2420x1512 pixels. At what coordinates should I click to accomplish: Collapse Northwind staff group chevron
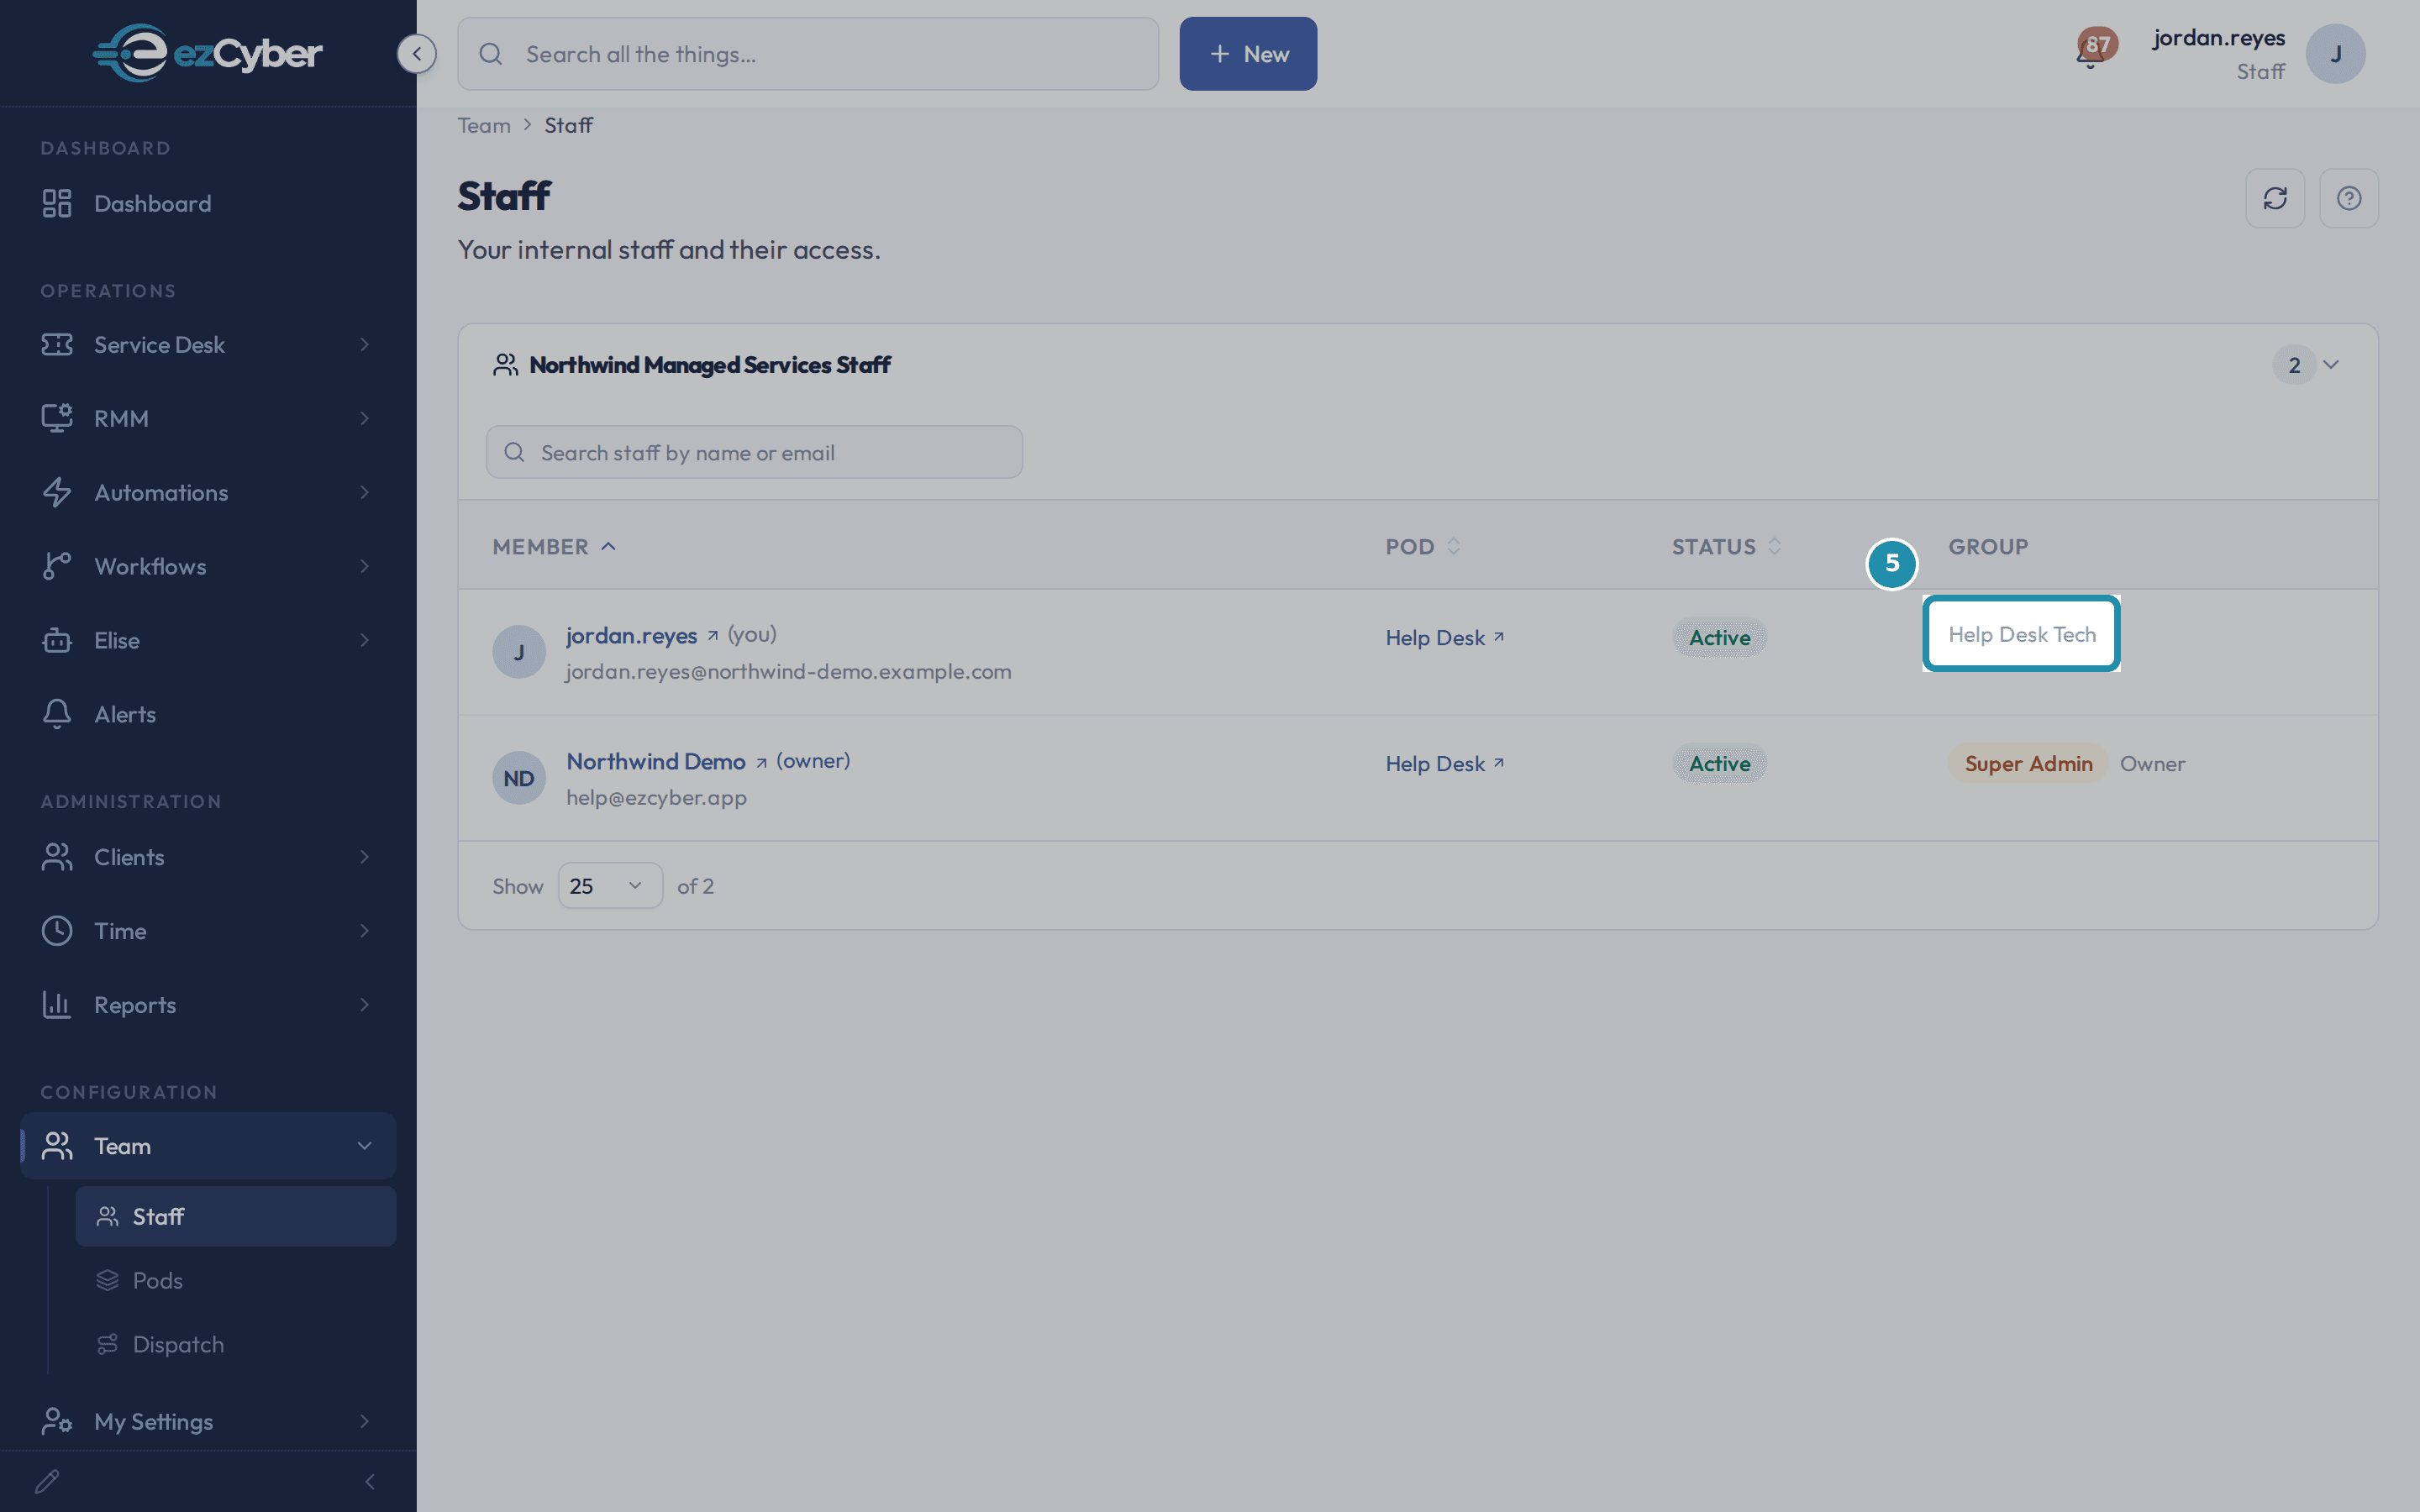point(2331,365)
